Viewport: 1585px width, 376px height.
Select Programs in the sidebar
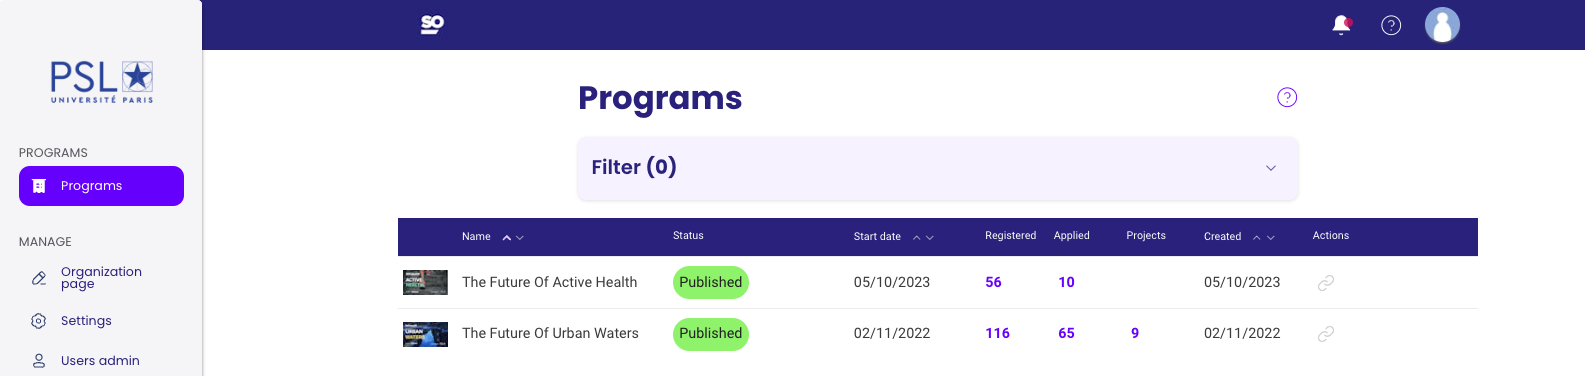coord(101,186)
